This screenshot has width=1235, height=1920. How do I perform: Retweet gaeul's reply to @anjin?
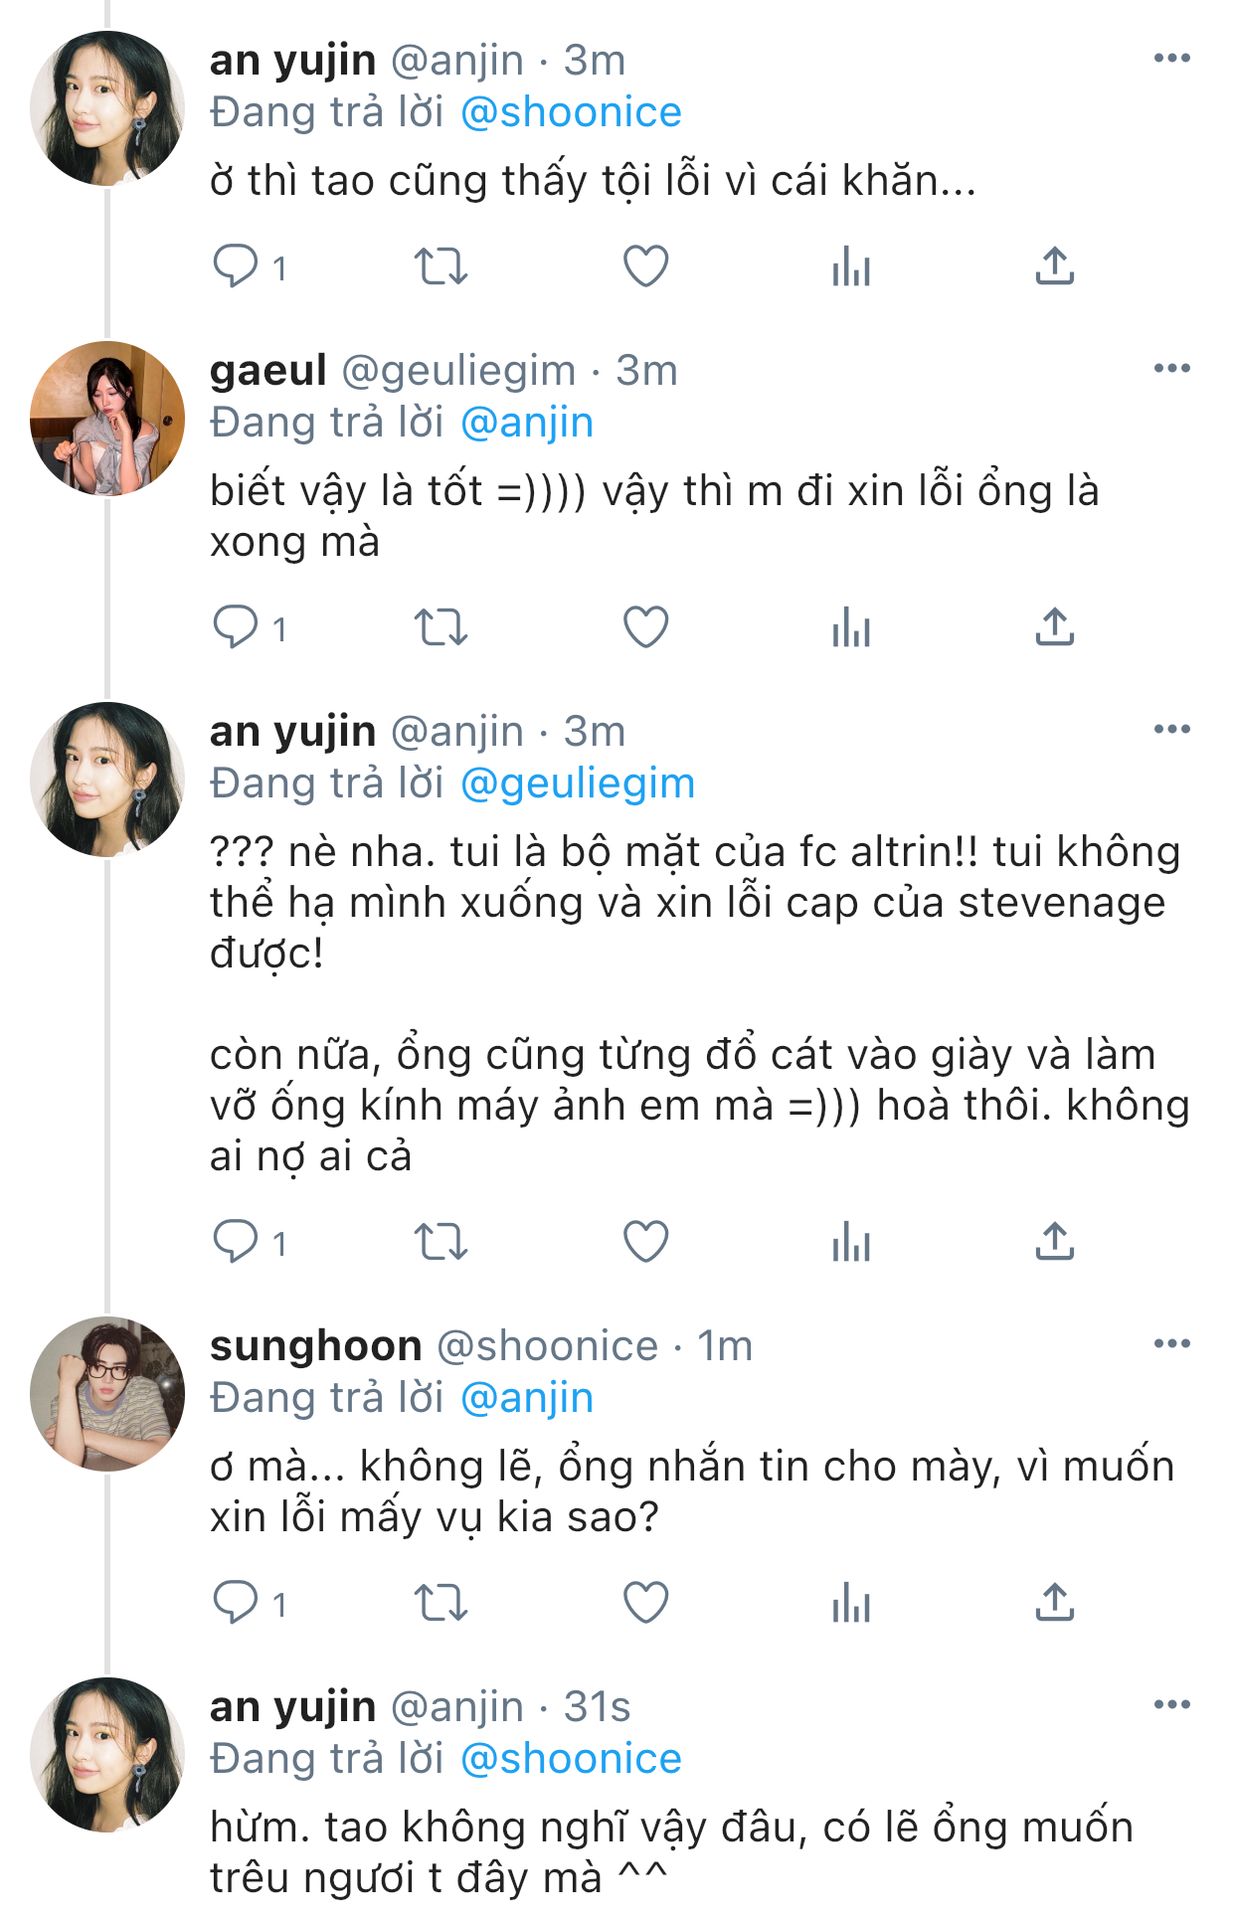click(440, 628)
